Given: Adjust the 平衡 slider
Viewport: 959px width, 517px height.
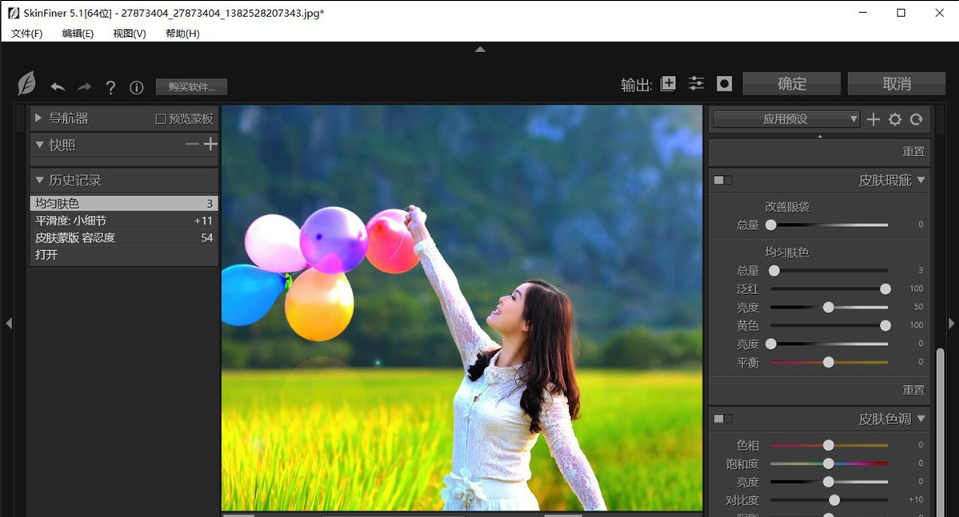Looking at the screenshot, I should [x=829, y=362].
